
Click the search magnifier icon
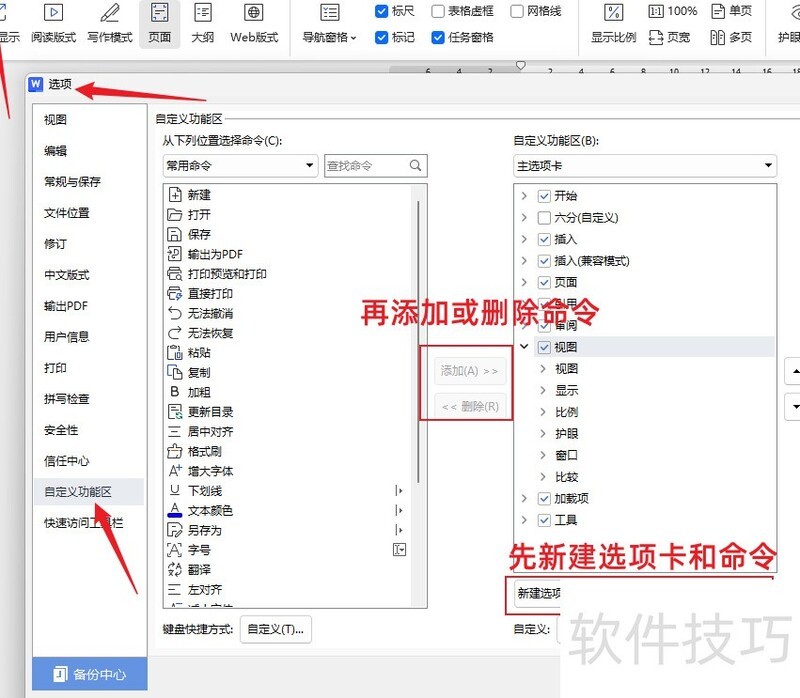(415, 165)
